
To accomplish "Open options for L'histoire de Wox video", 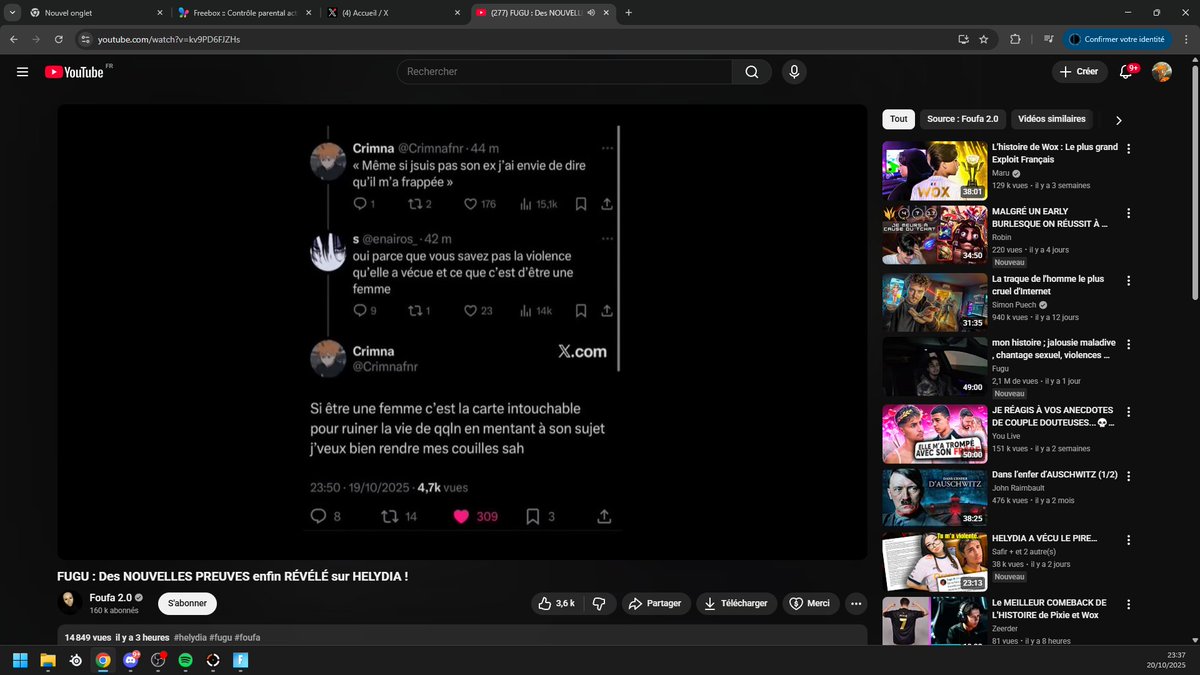I will click(x=1129, y=148).
